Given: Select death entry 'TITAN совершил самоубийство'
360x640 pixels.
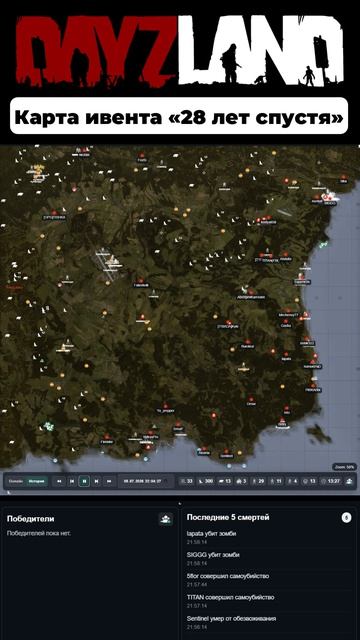Looking at the screenshot, I should coord(230,597).
